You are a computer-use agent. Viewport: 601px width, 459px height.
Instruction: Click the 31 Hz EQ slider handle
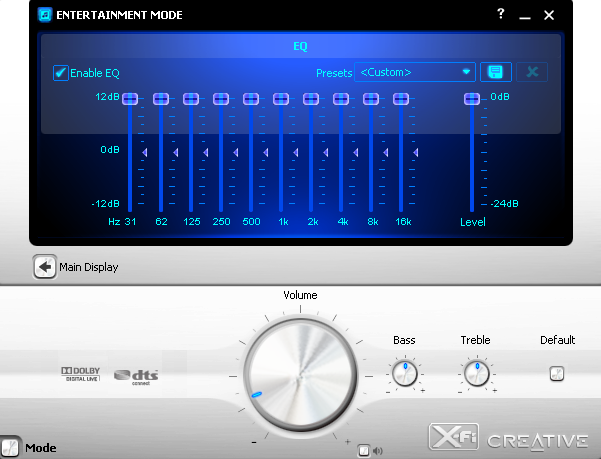point(130,99)
